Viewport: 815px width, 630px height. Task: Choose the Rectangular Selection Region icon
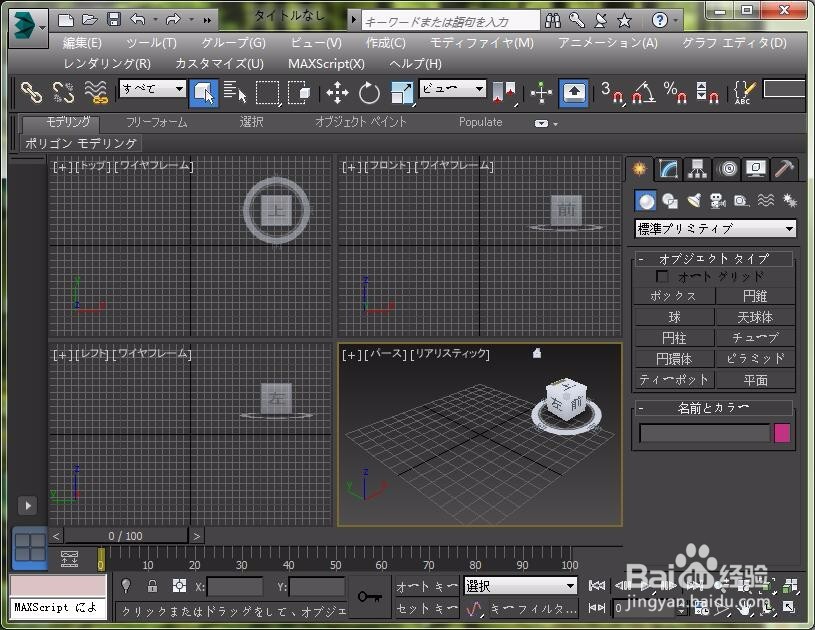pyautogui.click(x=268, y=93)
